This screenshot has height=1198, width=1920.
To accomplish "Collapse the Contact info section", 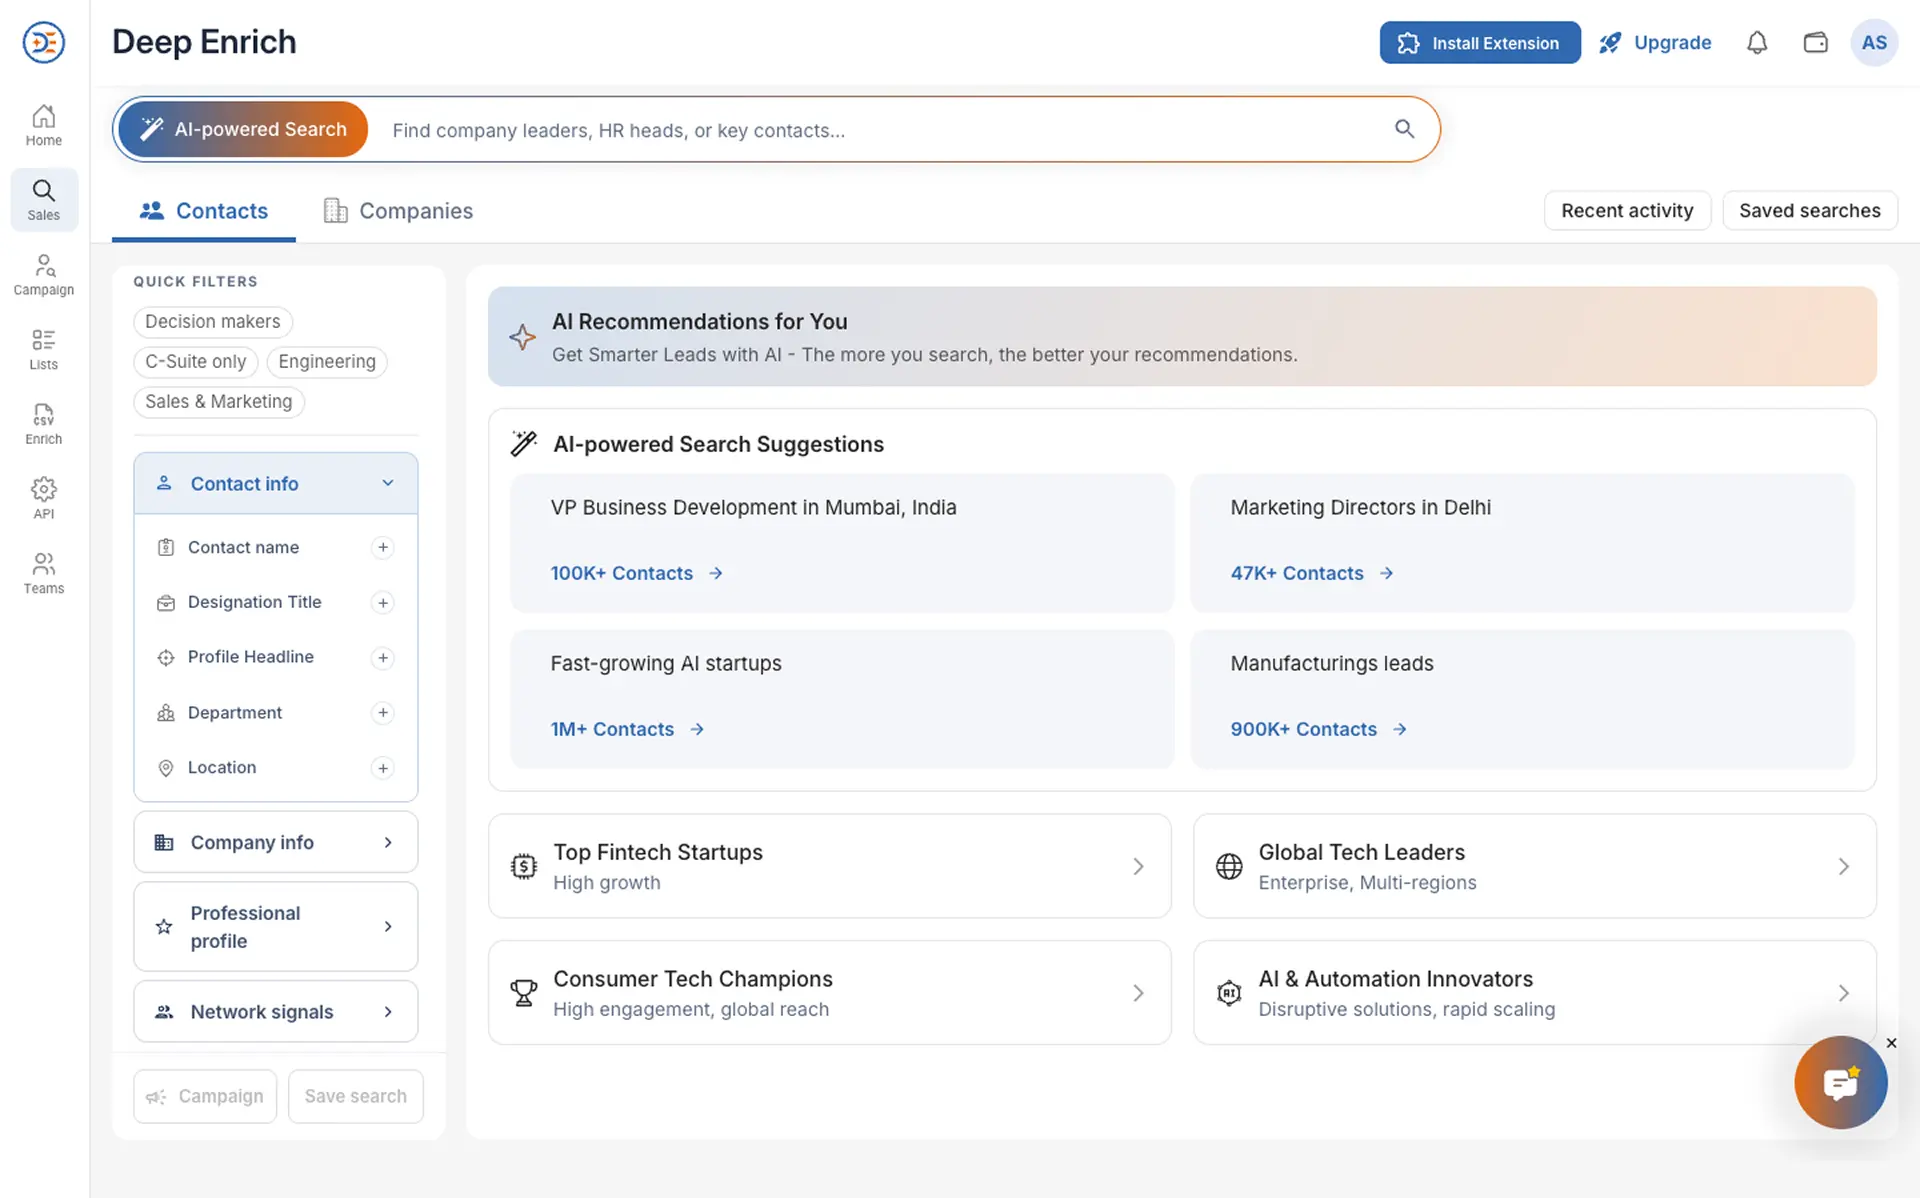I will click(x=276, y=483).
